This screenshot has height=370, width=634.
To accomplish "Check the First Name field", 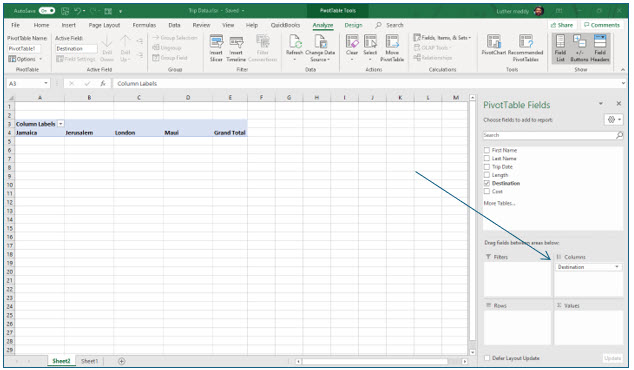I will click(487, 150).
